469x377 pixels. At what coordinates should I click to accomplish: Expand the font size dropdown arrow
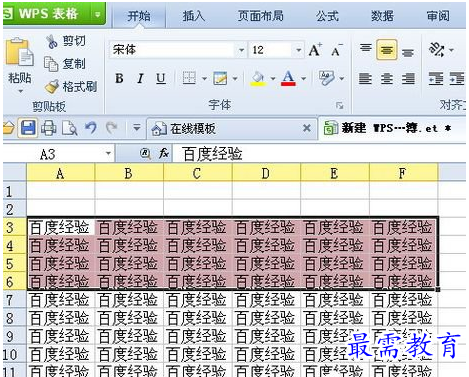point(299,50)
